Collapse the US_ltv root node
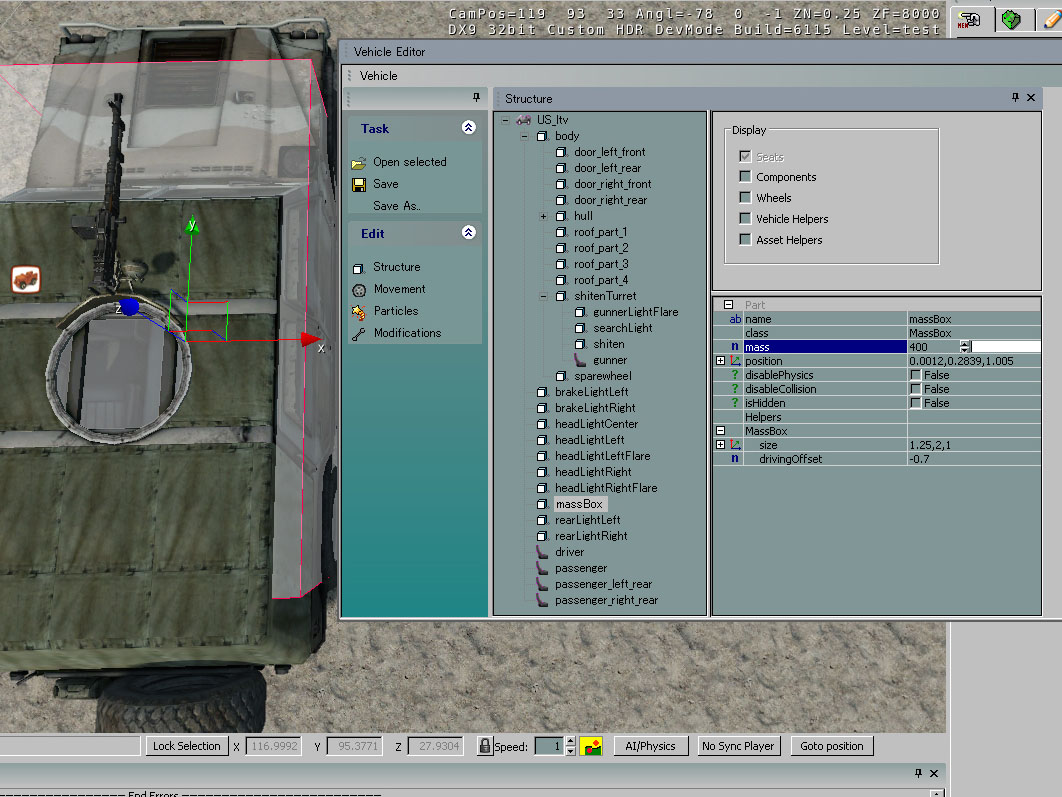 [x=505, y=120]
